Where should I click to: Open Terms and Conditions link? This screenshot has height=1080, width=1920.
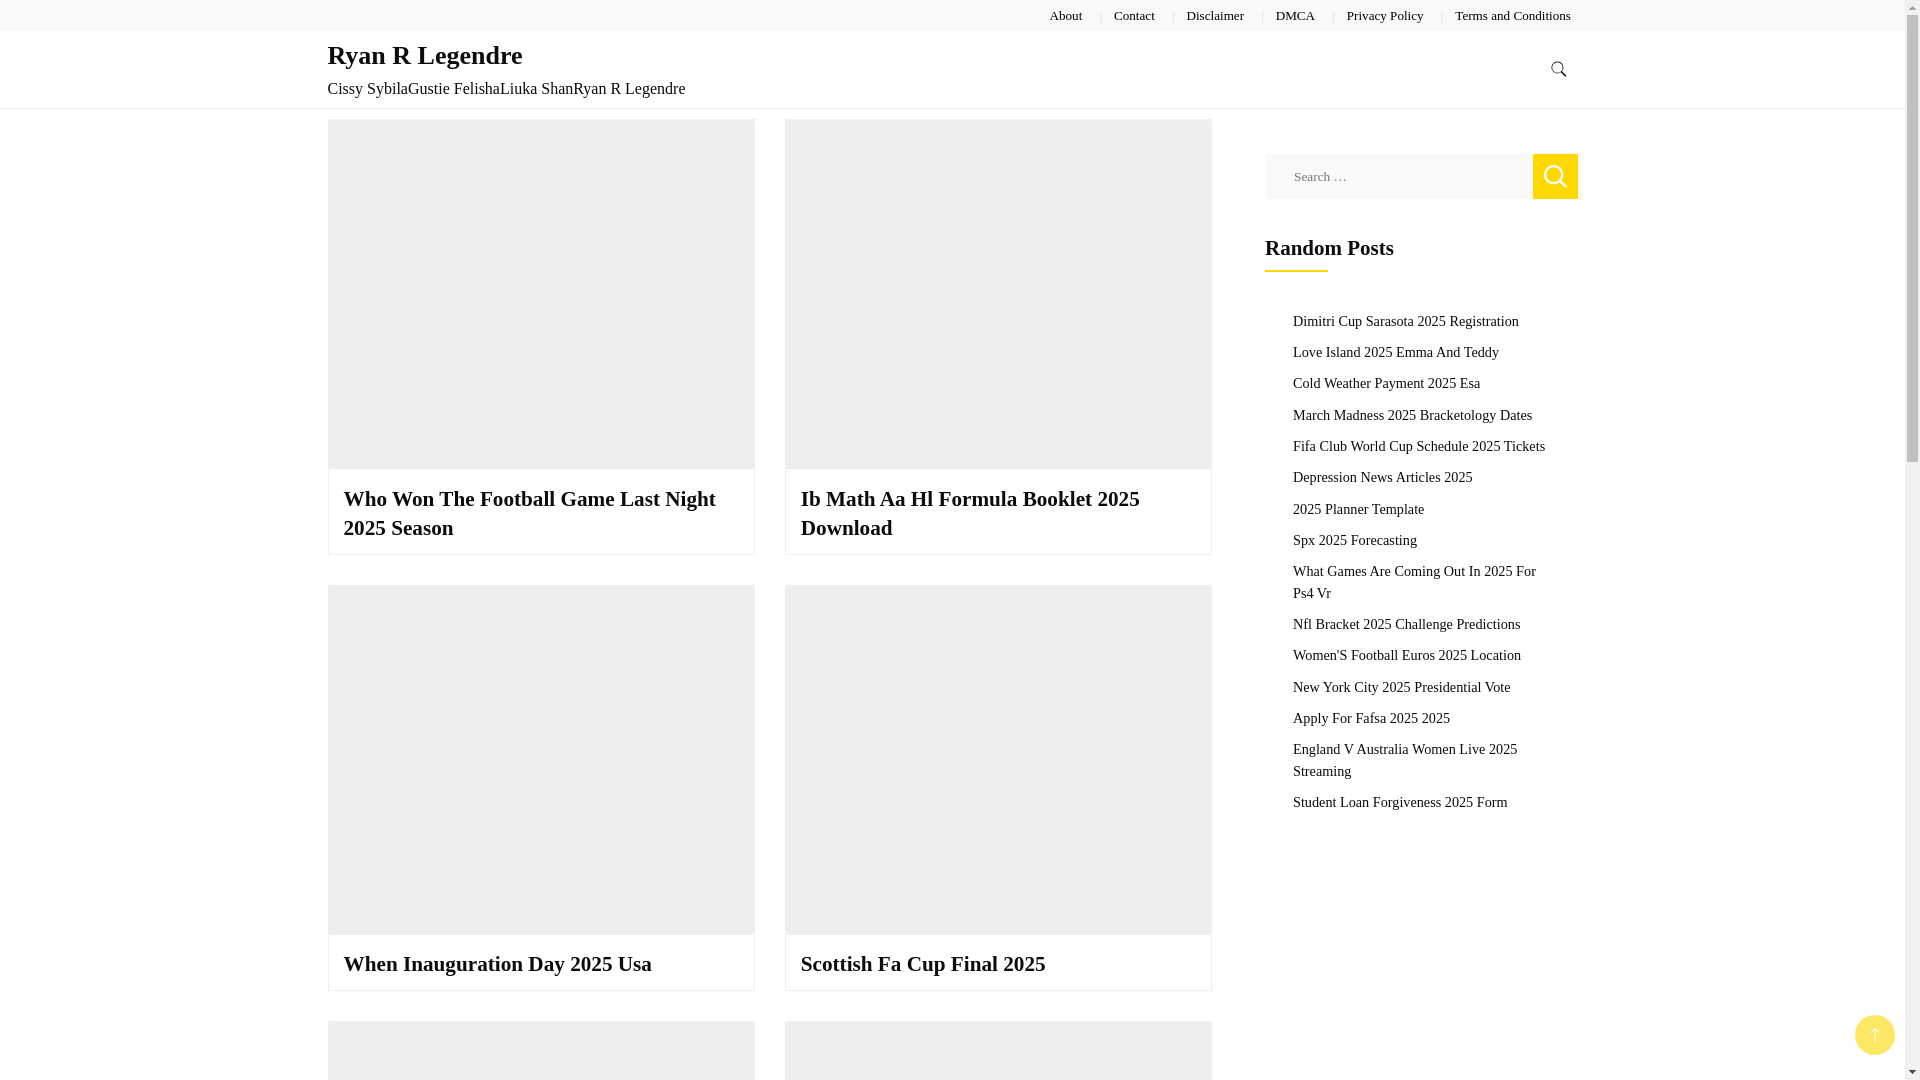click(1512, 16)
